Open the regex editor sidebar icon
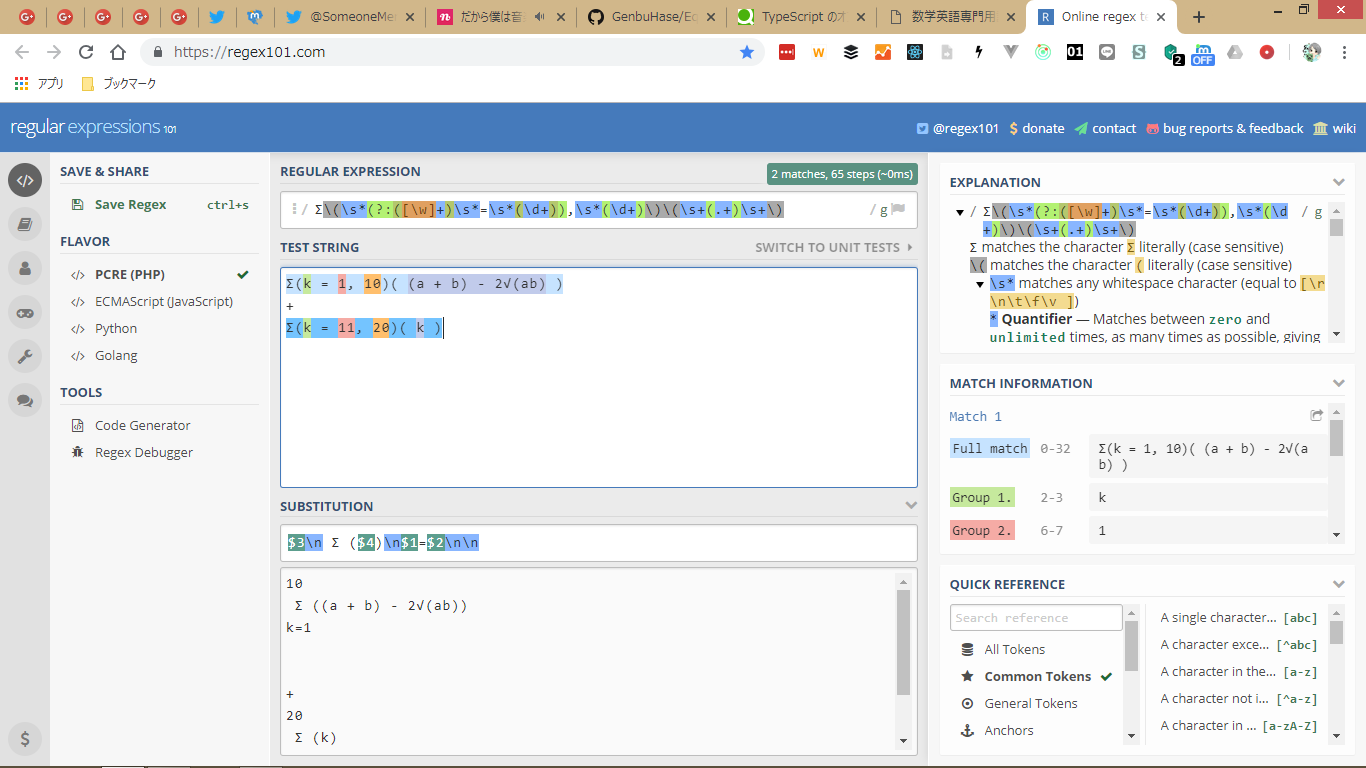This screenshot has width=1366, height=768. [25, 181]
